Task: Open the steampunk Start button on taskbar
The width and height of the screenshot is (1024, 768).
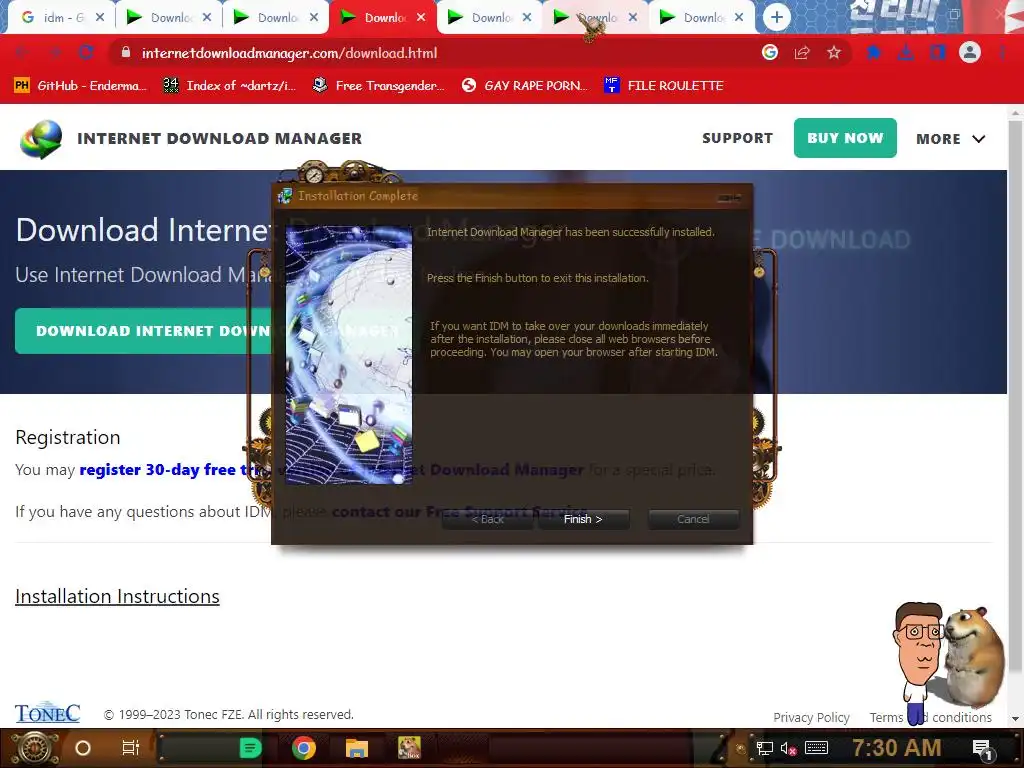Action: point(35,748)
